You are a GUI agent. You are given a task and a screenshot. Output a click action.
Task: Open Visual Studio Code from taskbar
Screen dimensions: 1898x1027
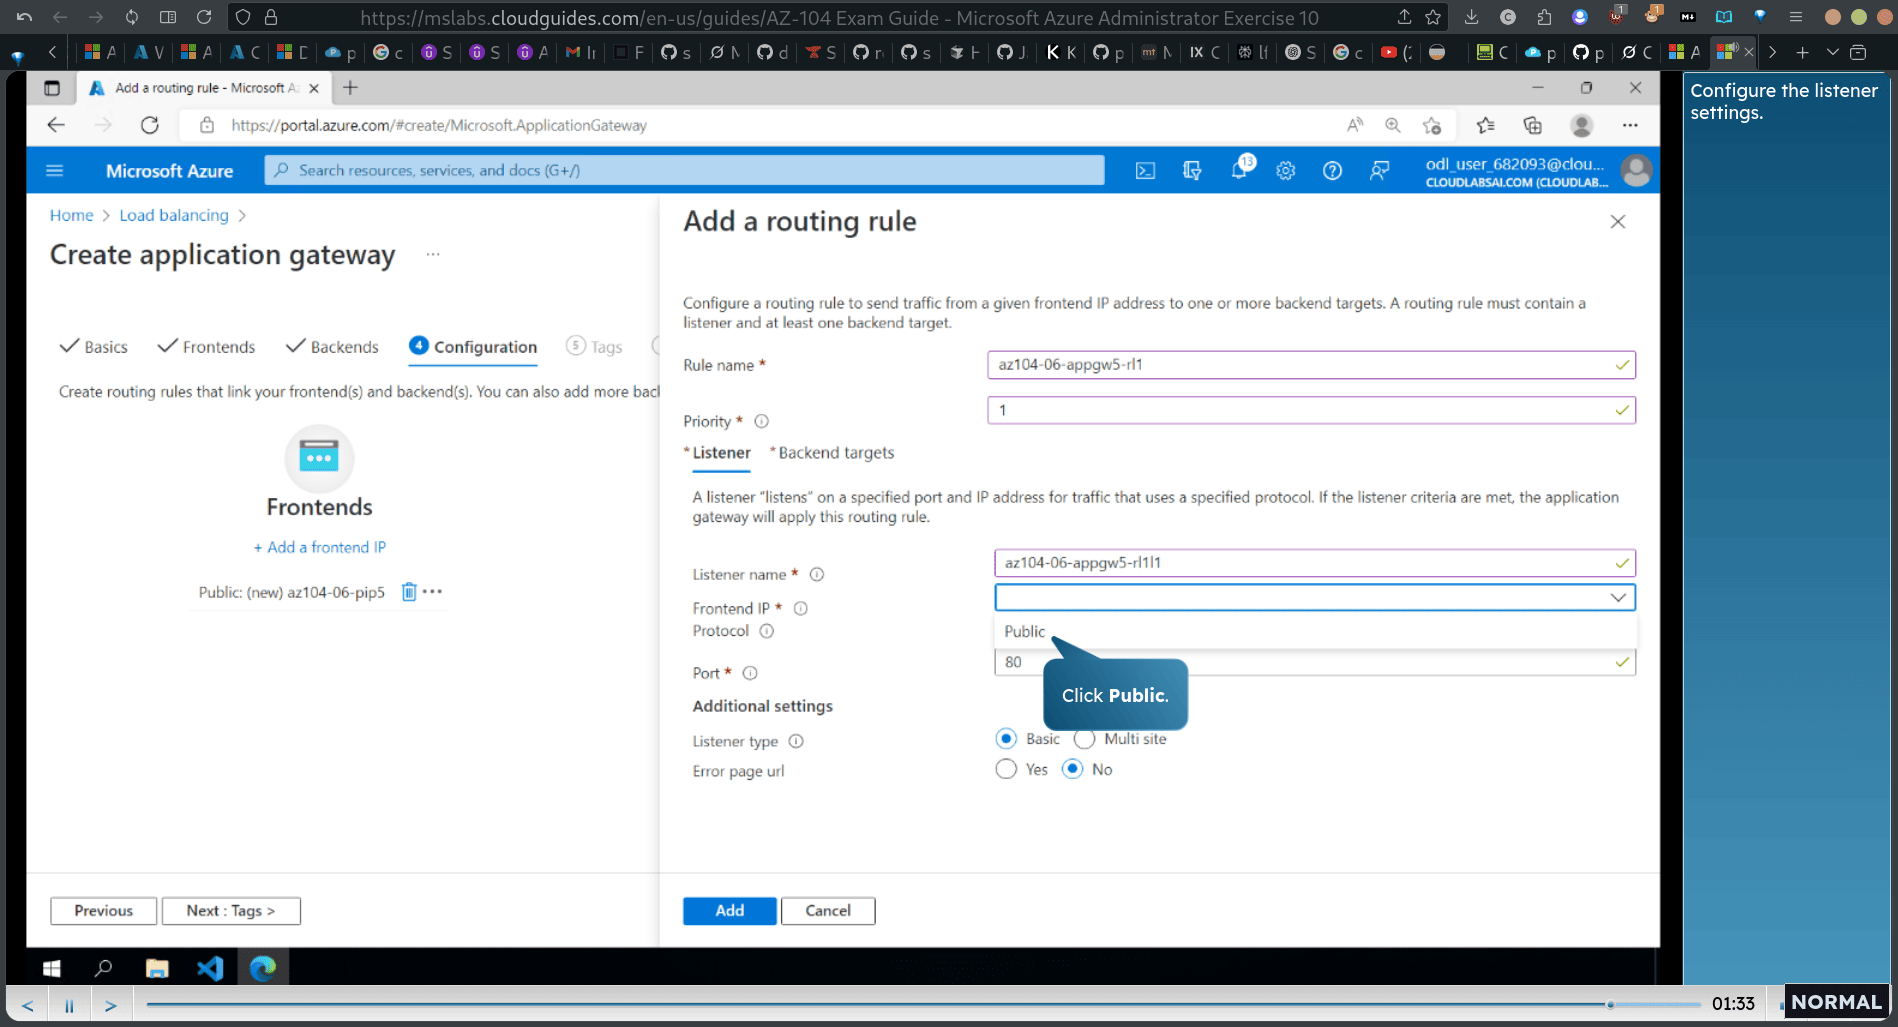click(210, 968)
